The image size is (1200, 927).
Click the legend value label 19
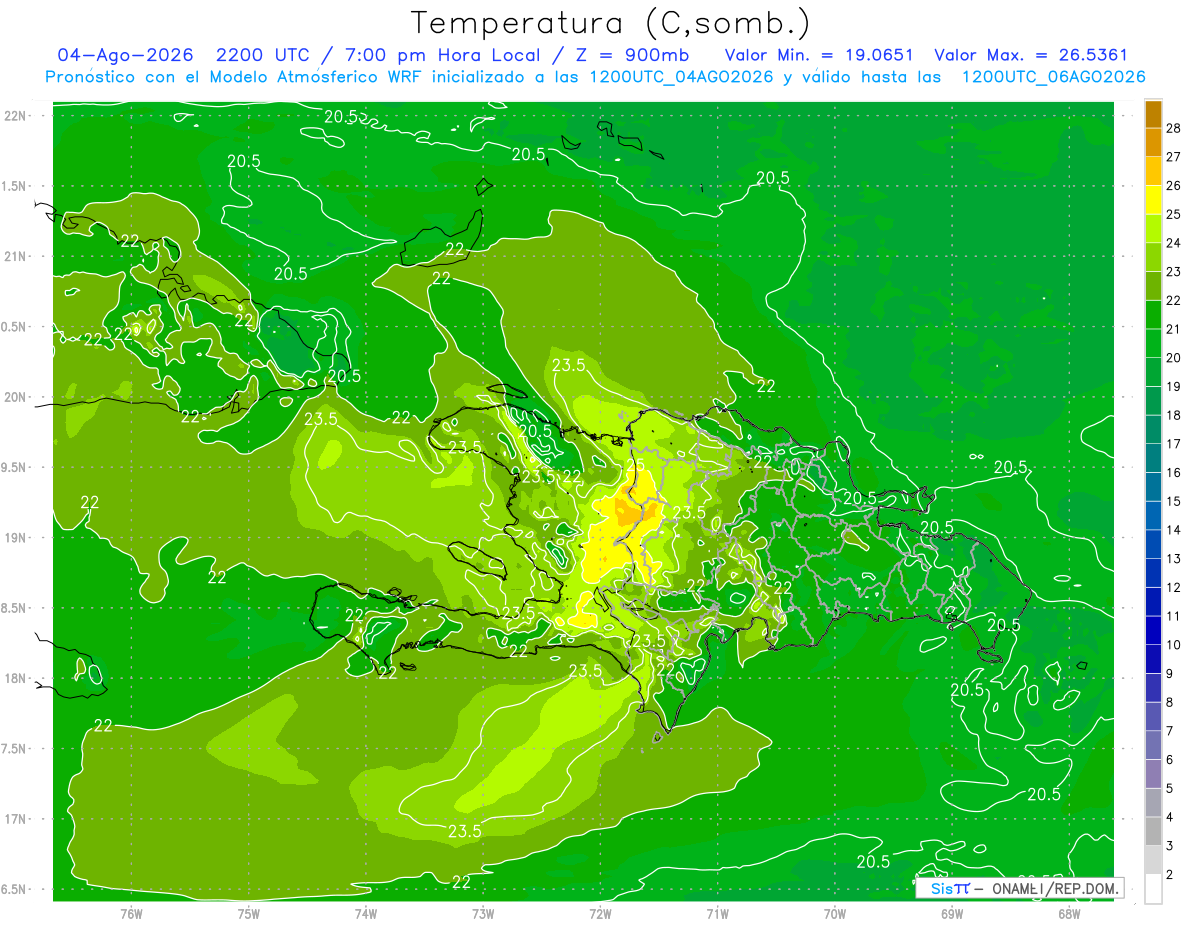click(1173, 386)
